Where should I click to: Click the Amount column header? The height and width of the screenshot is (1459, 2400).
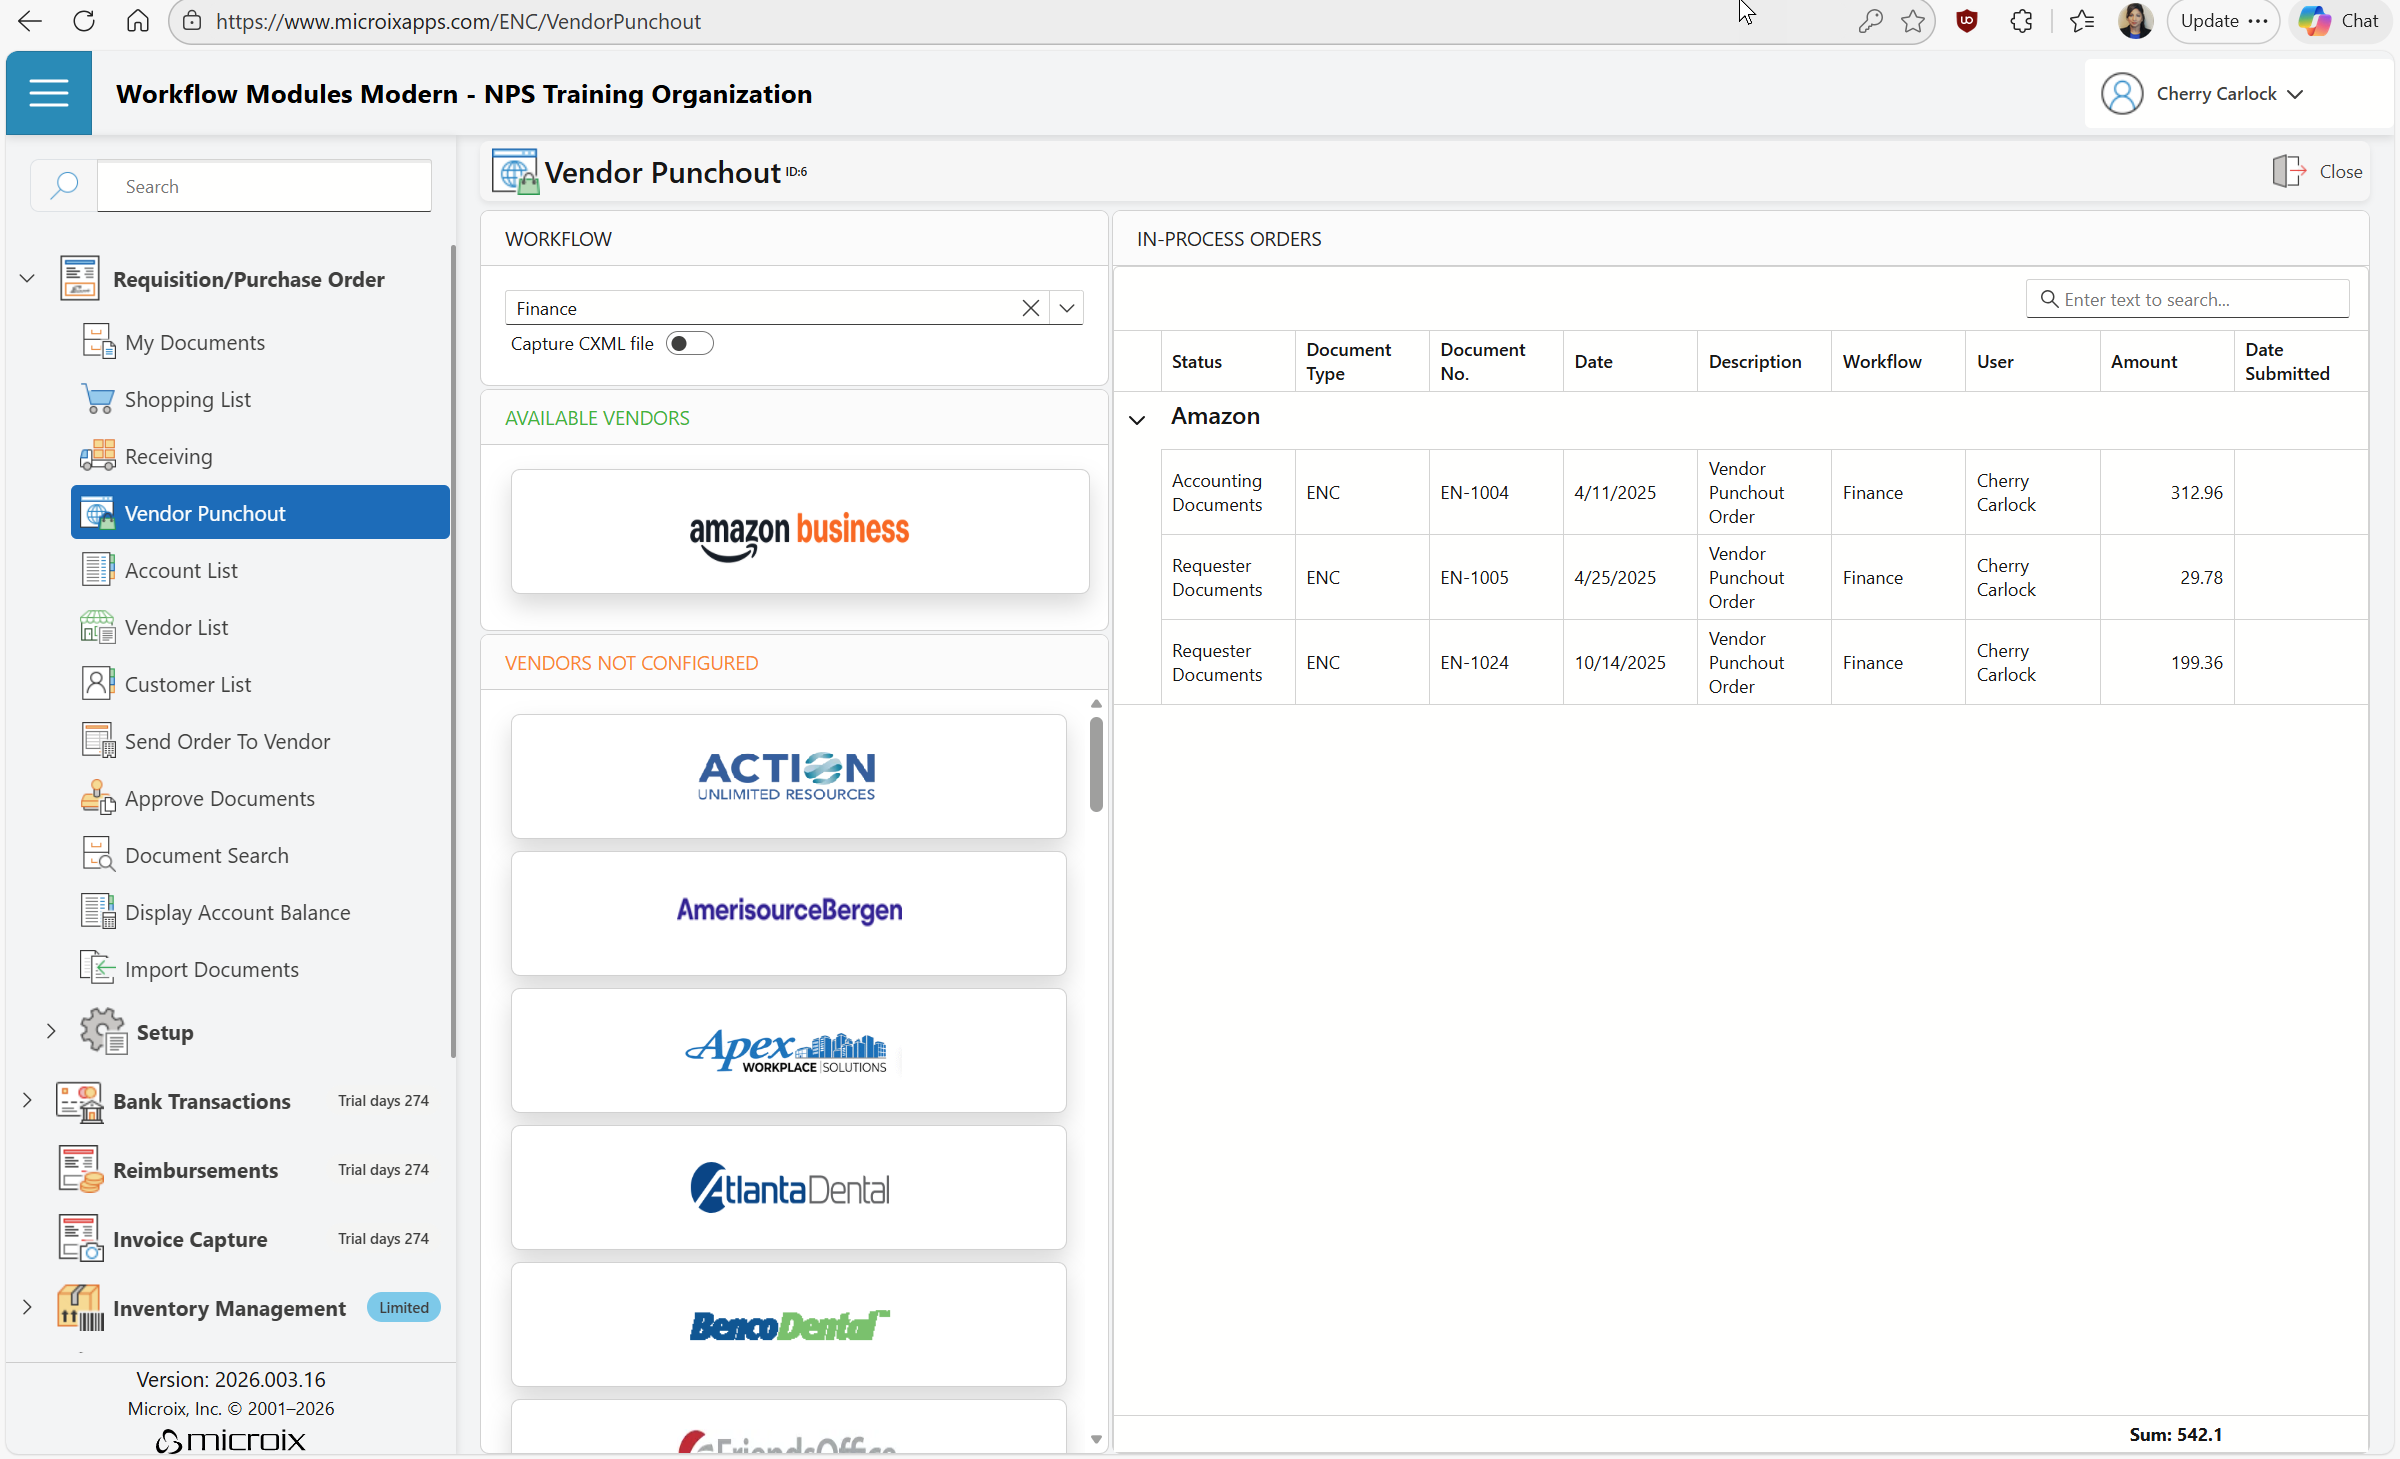point(2143,361)
